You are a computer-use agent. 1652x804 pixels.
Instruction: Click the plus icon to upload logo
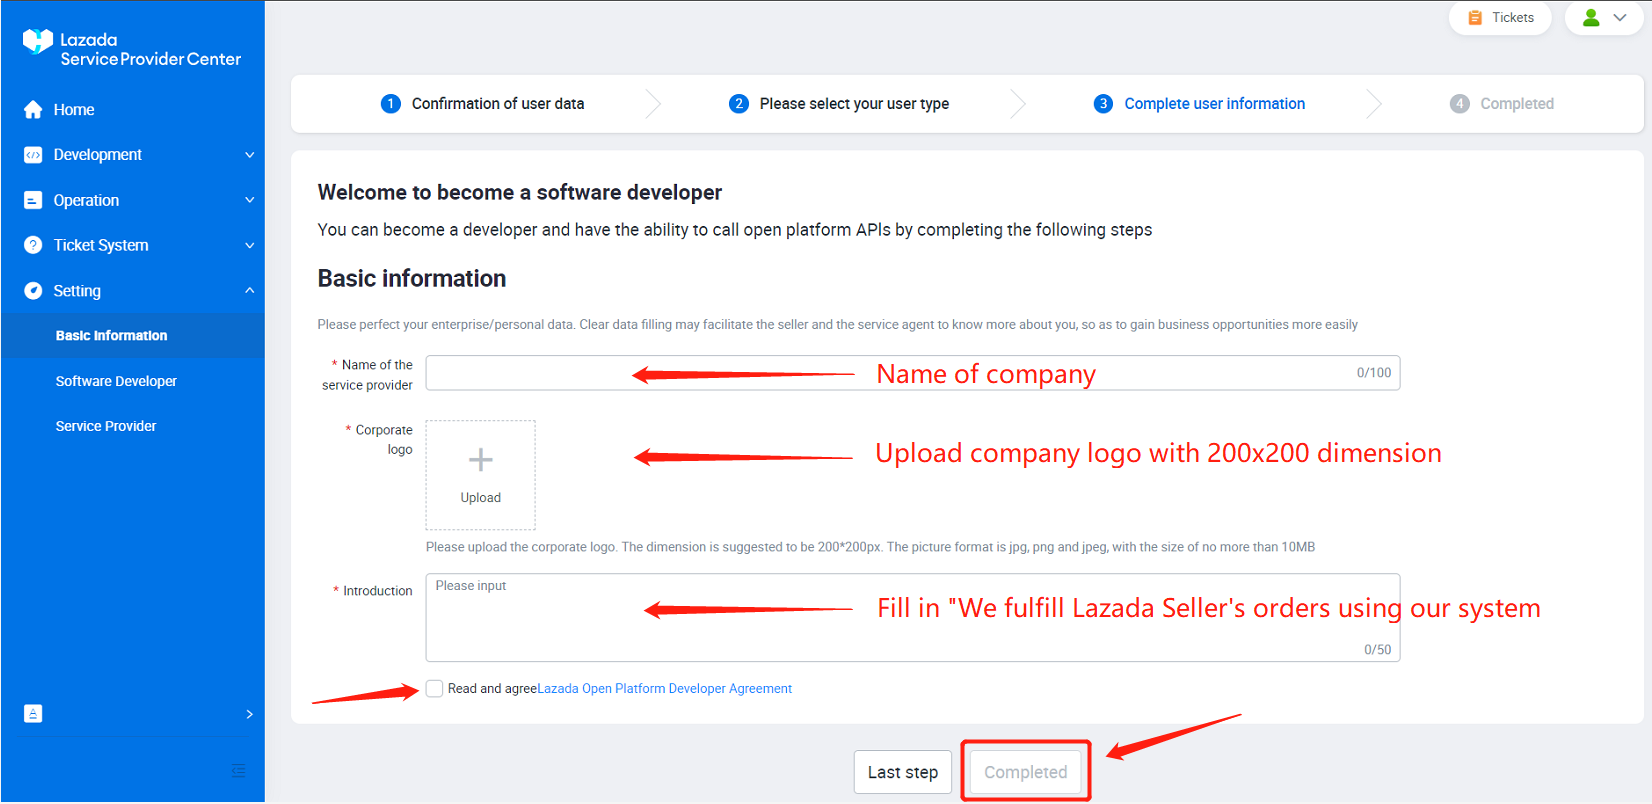(481, 459)
